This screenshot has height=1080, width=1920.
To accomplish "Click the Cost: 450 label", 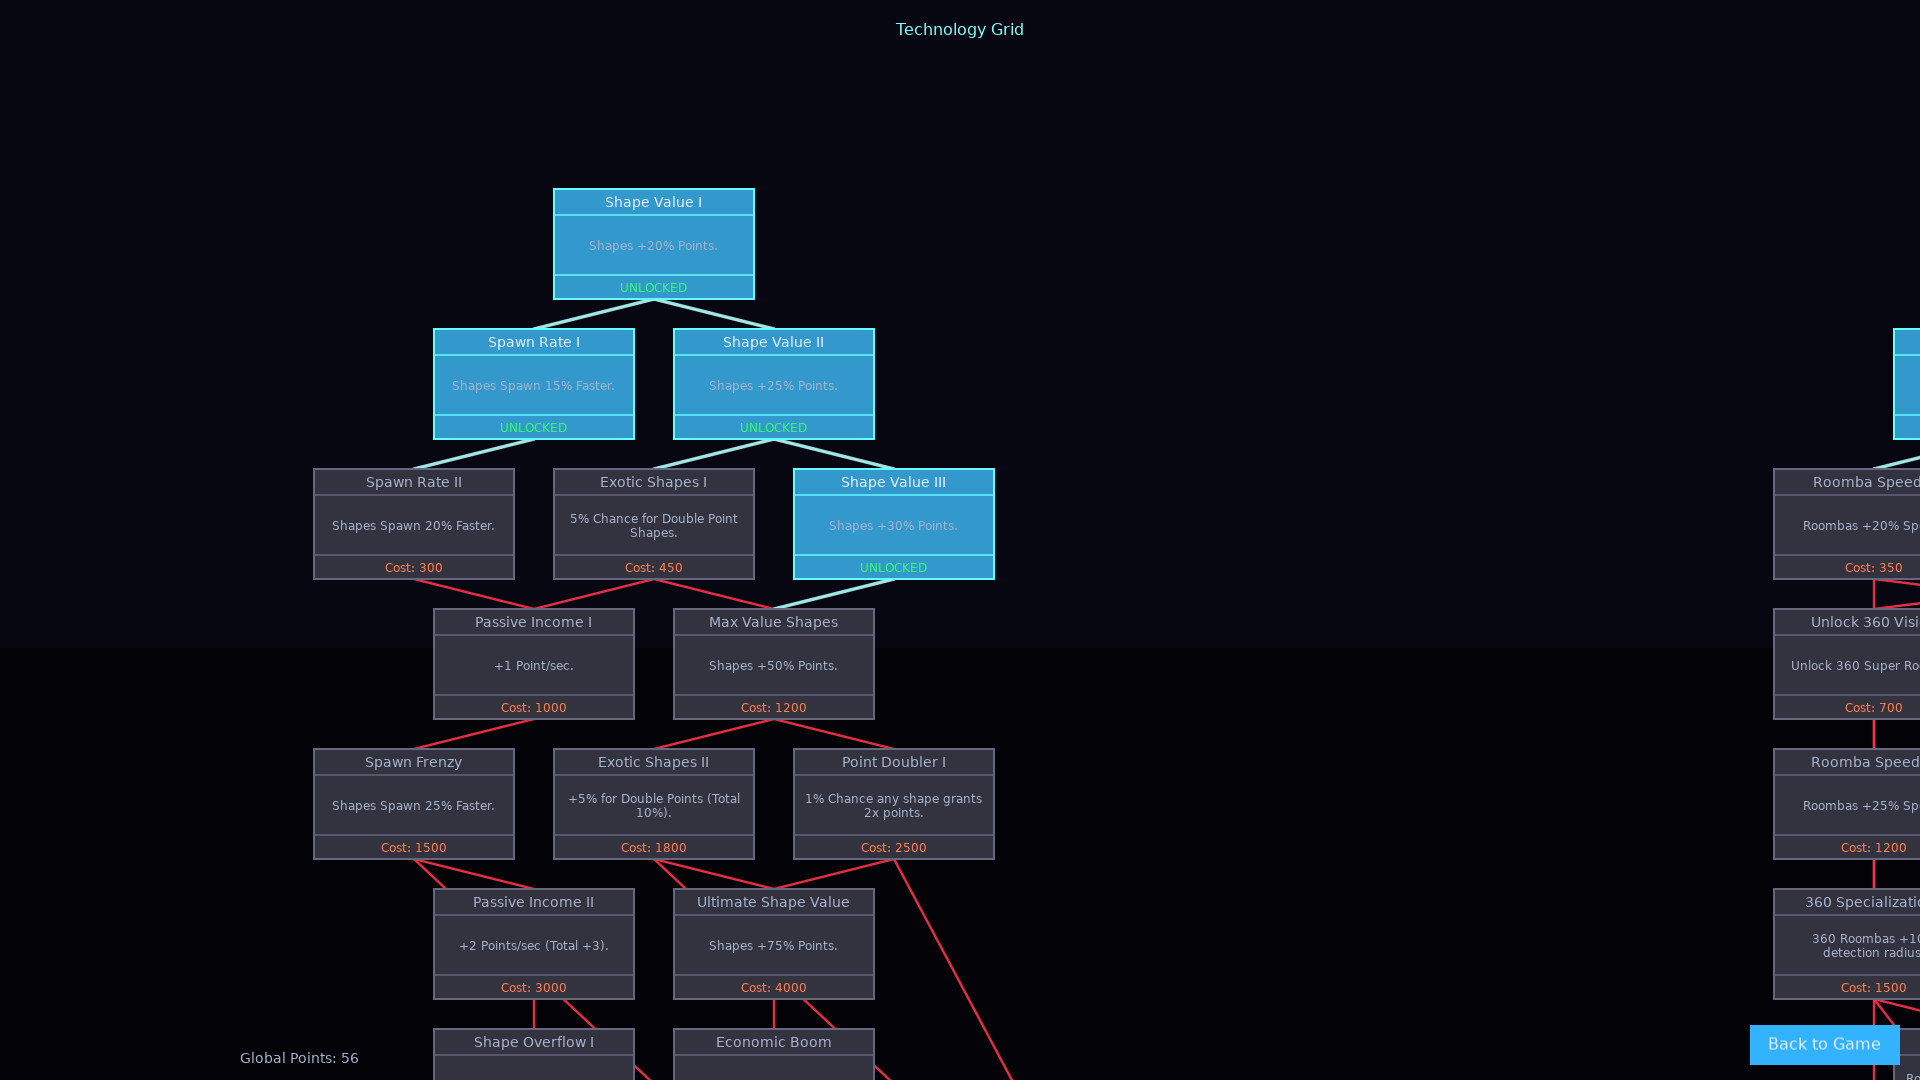I will click(654, 568).
